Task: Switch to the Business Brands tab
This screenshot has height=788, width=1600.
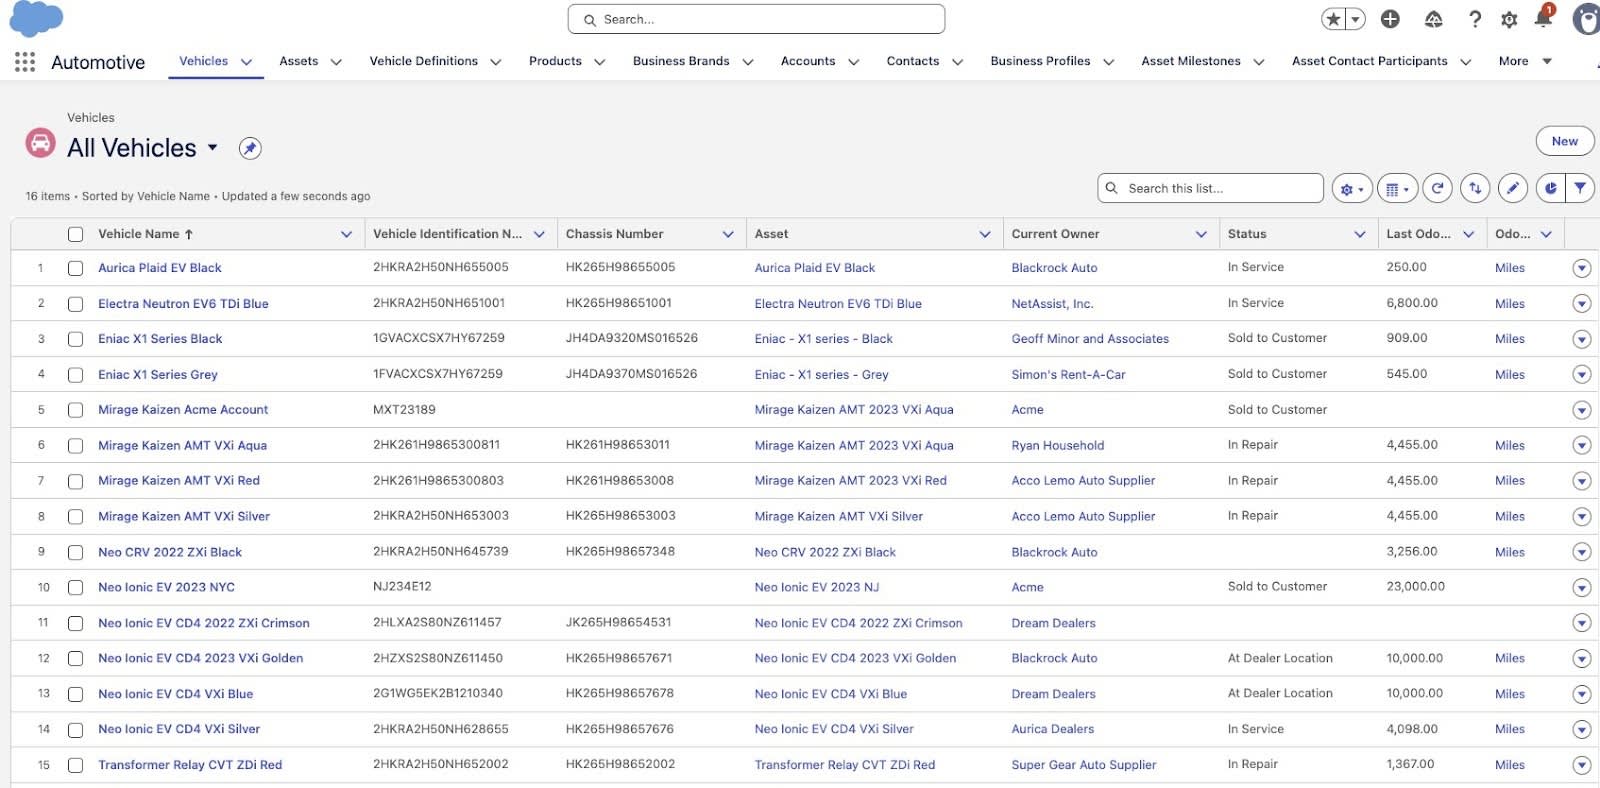Action: [x=681, y=61]
